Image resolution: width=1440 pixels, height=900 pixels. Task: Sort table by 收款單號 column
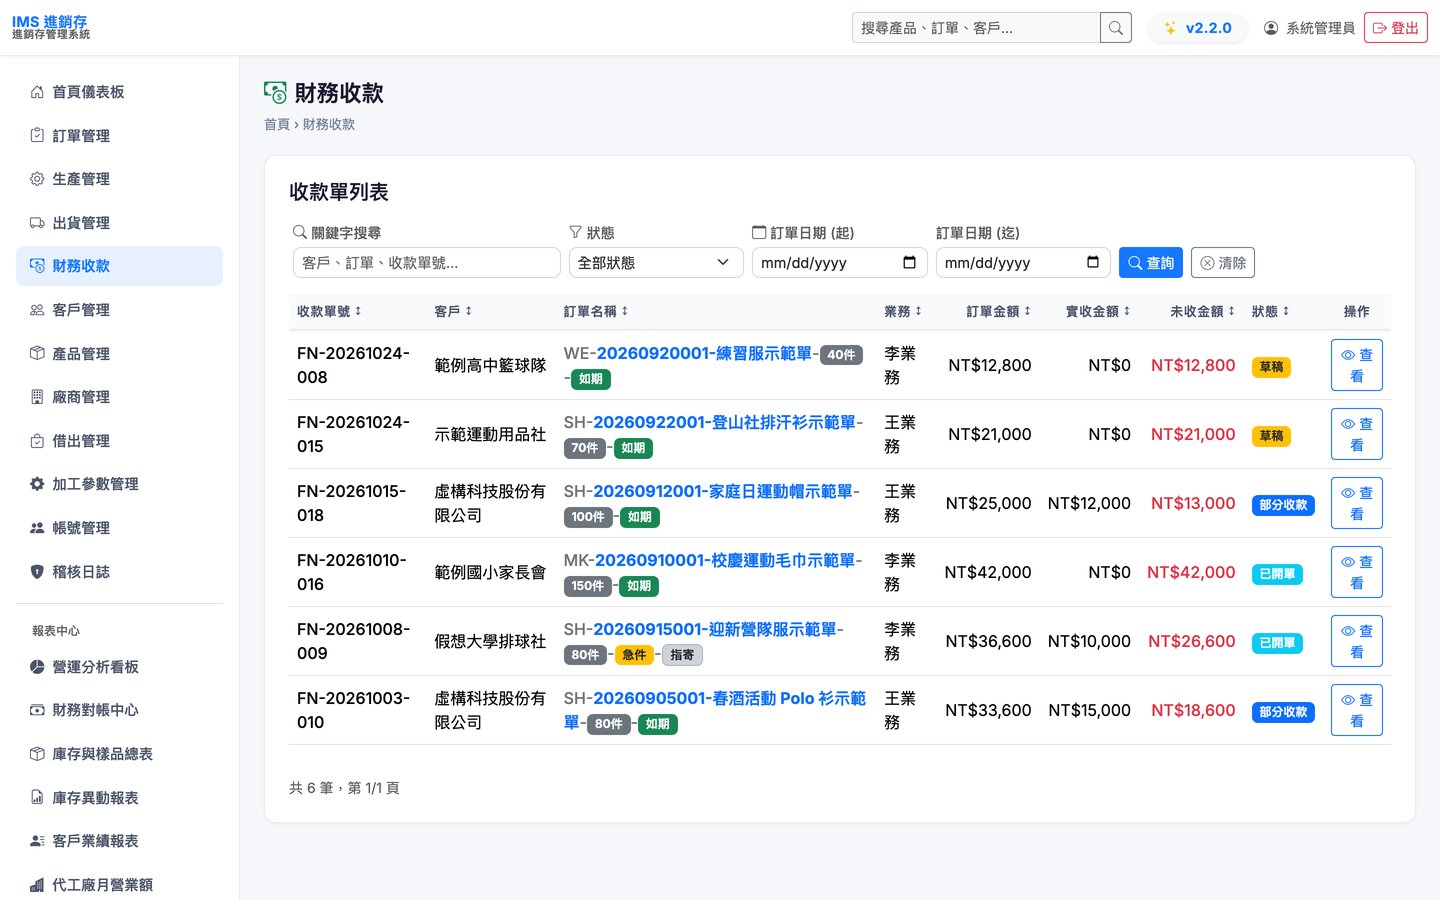[329, 312]
